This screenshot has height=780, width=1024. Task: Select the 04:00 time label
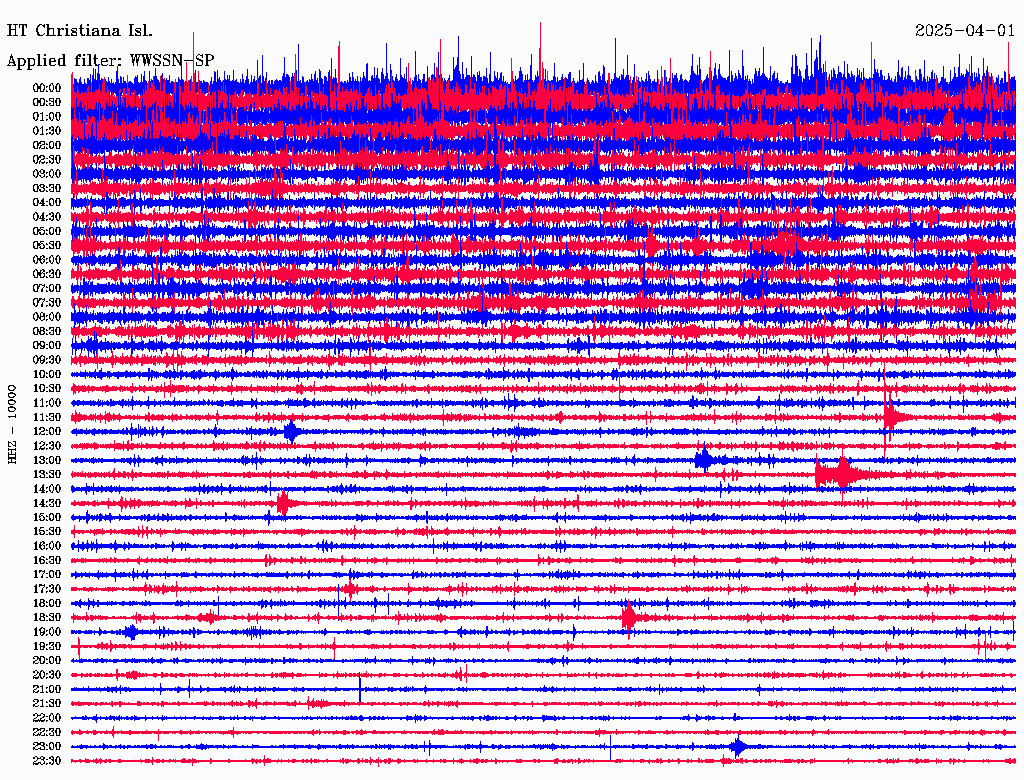tap(47, 203)
